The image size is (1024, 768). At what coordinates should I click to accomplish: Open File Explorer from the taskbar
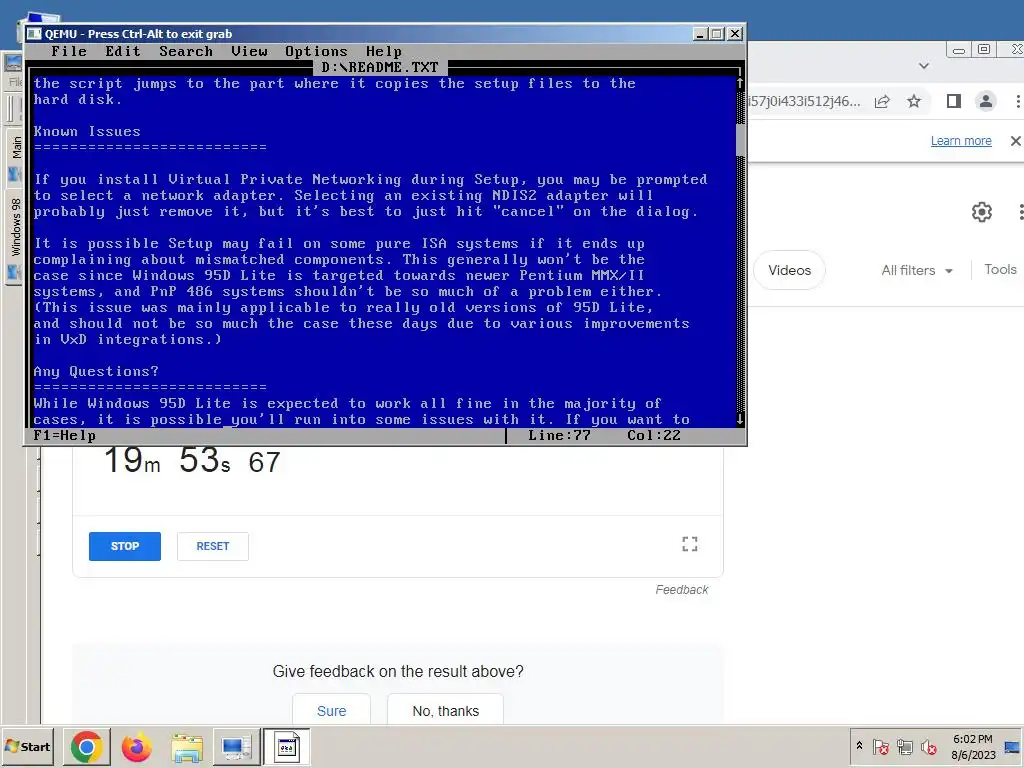(x=187, y=746)
